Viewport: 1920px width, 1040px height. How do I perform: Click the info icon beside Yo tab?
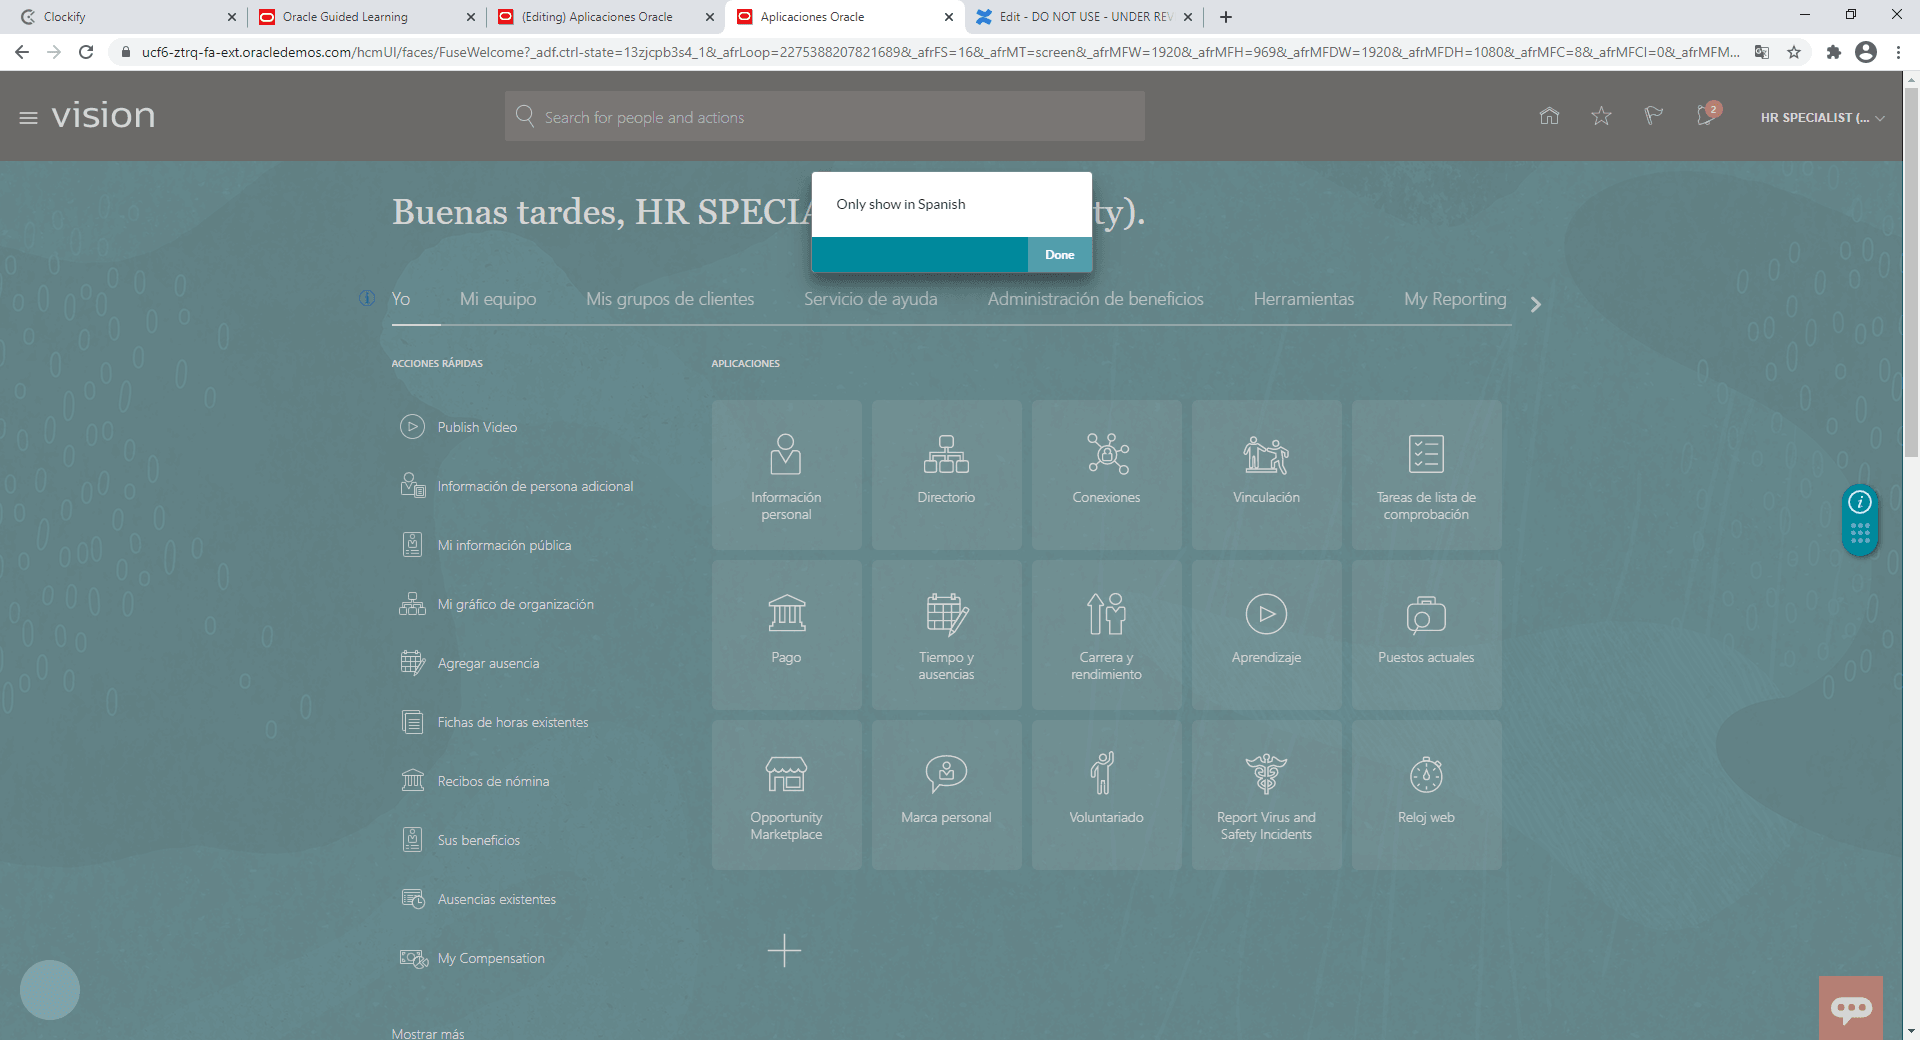point(367,298)
